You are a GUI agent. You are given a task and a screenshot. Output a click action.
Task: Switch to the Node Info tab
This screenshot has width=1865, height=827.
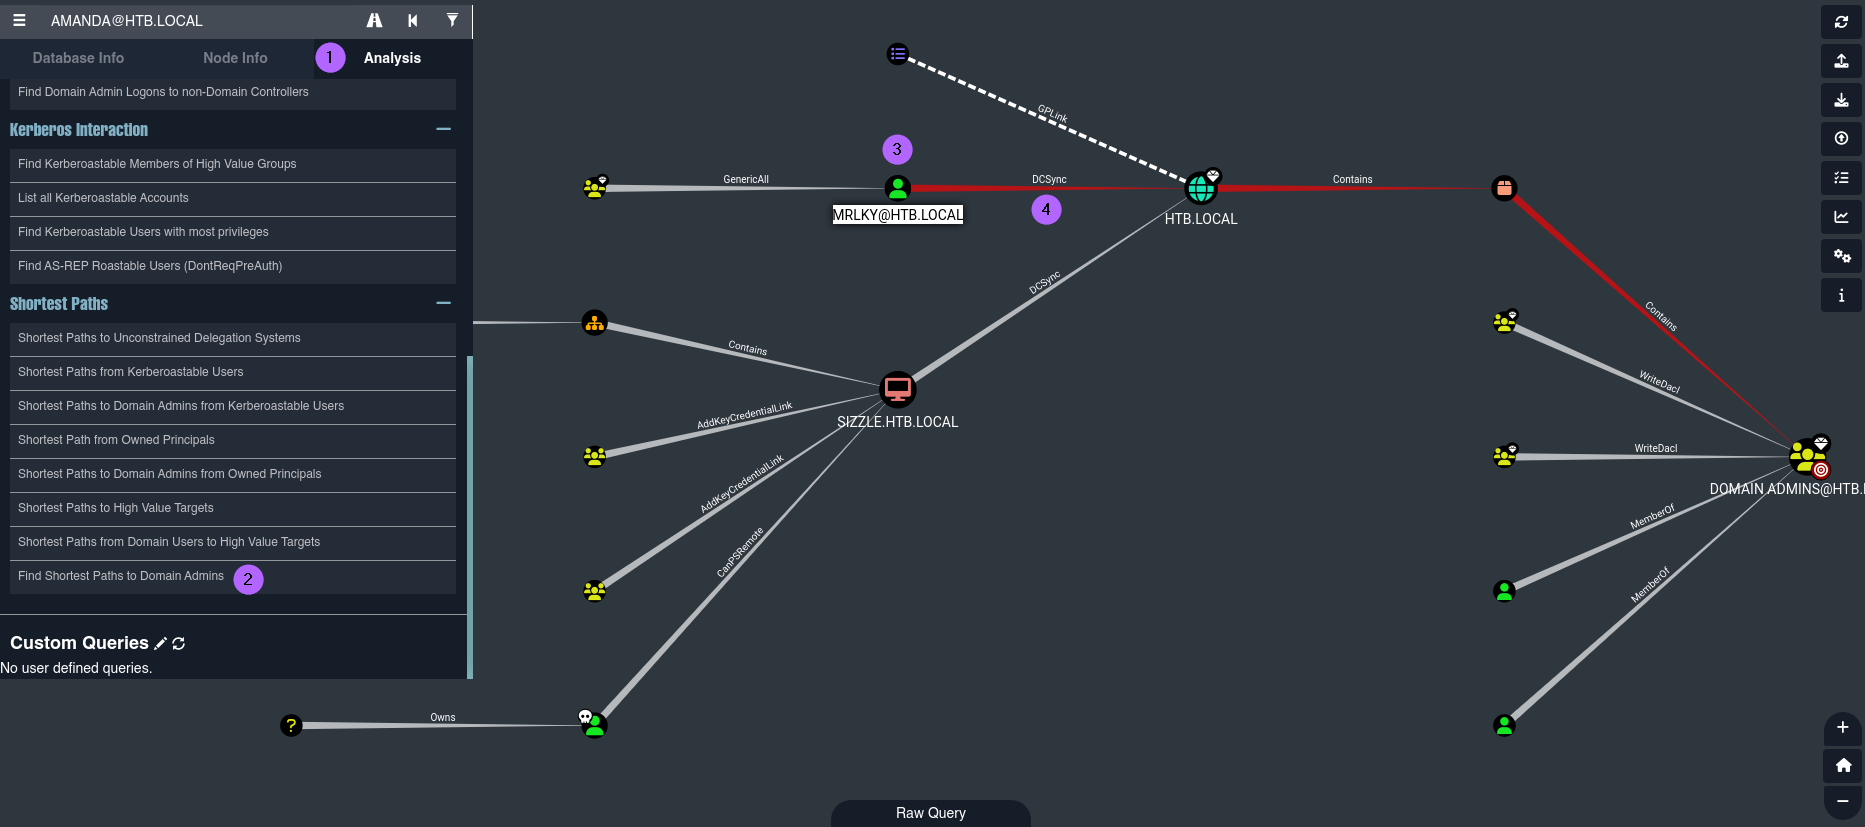tap(235, 58)
